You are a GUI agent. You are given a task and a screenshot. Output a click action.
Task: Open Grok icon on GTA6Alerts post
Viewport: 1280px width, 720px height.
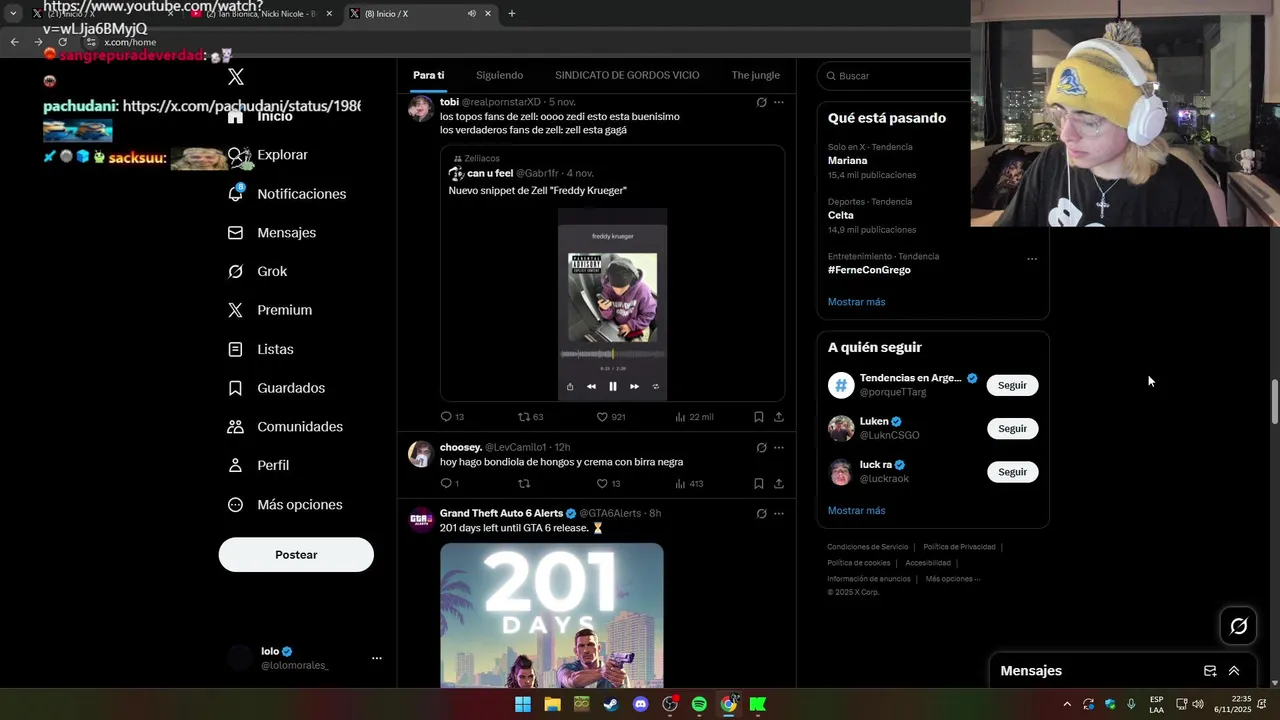pyautogui.click(x=761, y=514)
